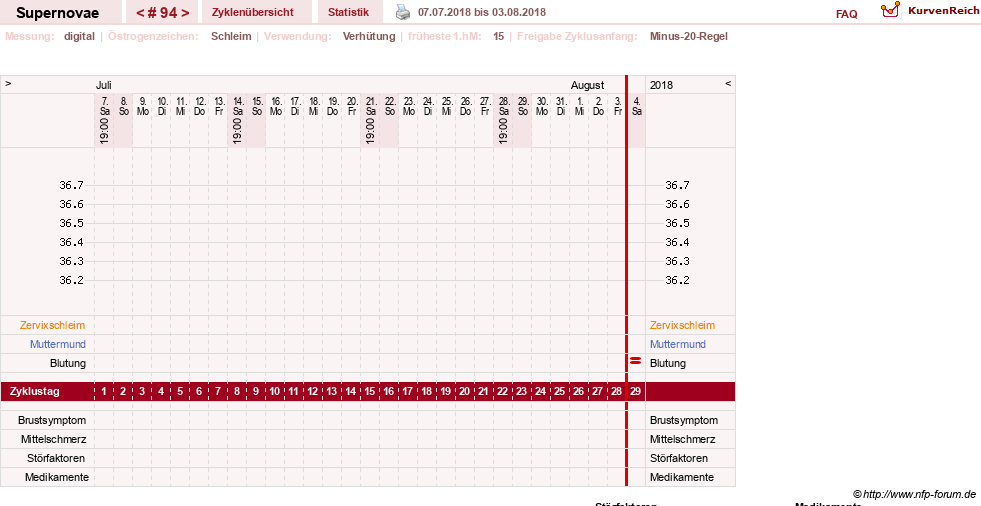Viewport: 981px width, 506px height.
Task: Open the FAQ link
Action: click(846, 14)
